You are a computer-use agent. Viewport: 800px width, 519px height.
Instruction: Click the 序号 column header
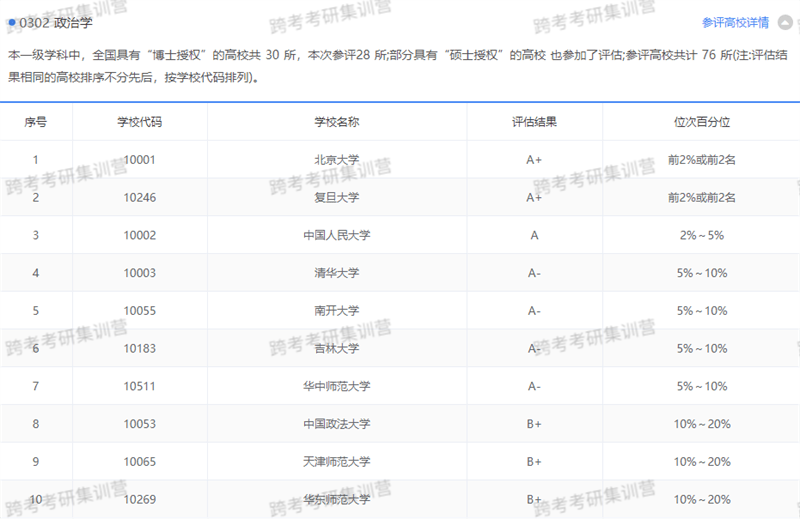[36, 122]
